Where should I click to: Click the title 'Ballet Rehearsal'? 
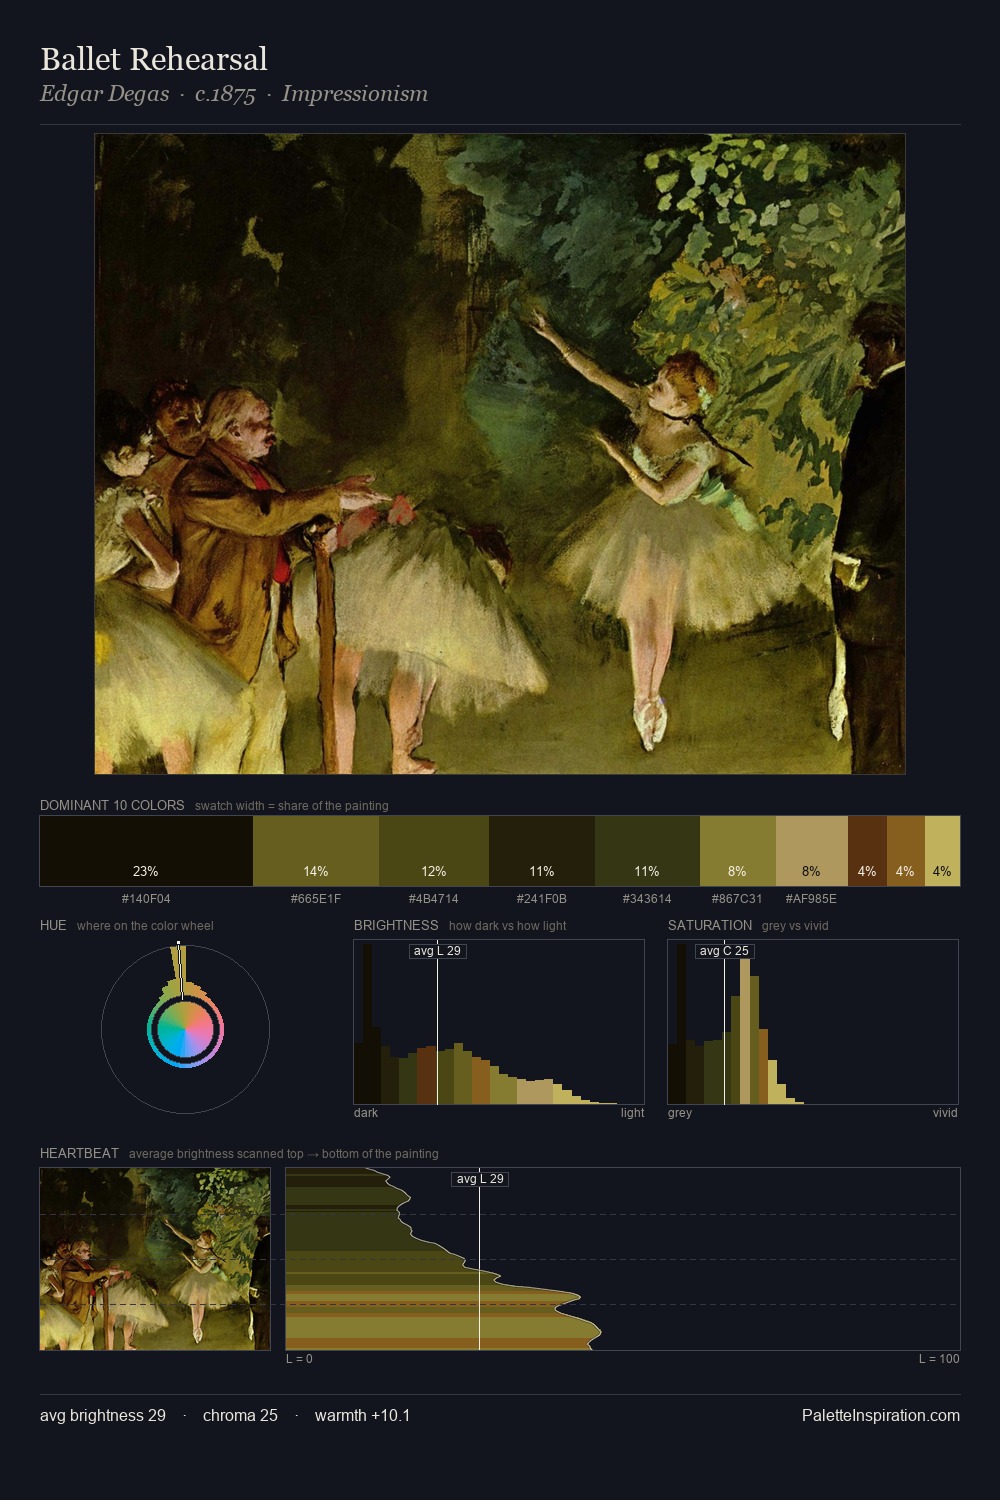click(154, 59)
